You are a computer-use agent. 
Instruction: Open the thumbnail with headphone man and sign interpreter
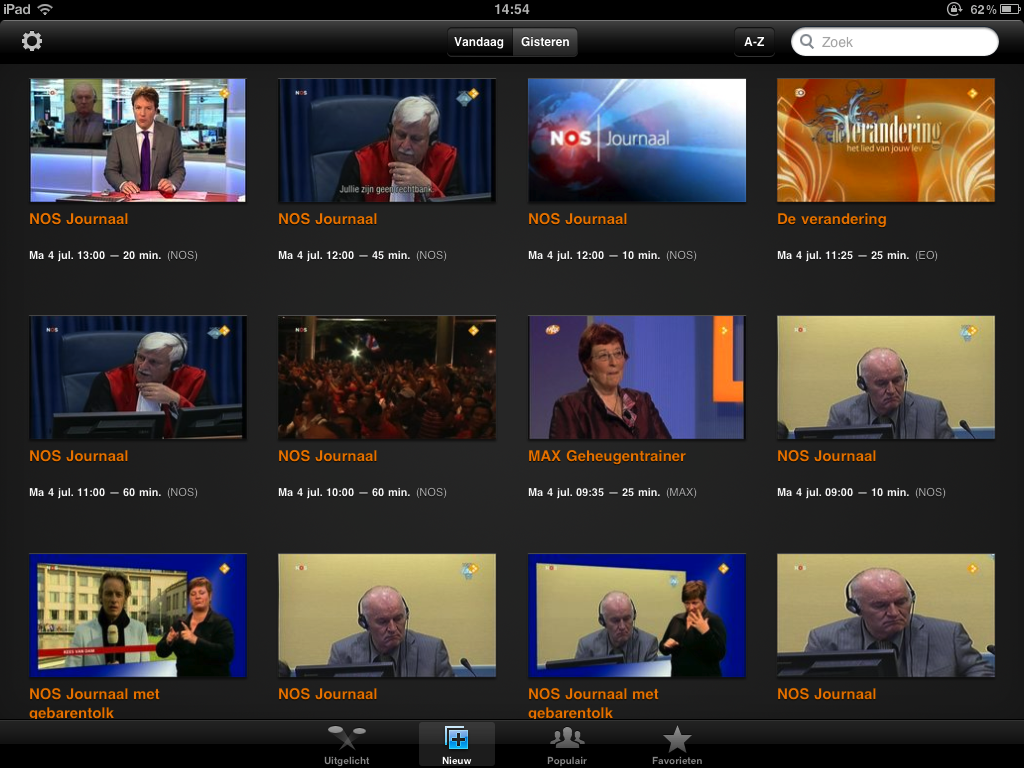click(x=637, y=615)
